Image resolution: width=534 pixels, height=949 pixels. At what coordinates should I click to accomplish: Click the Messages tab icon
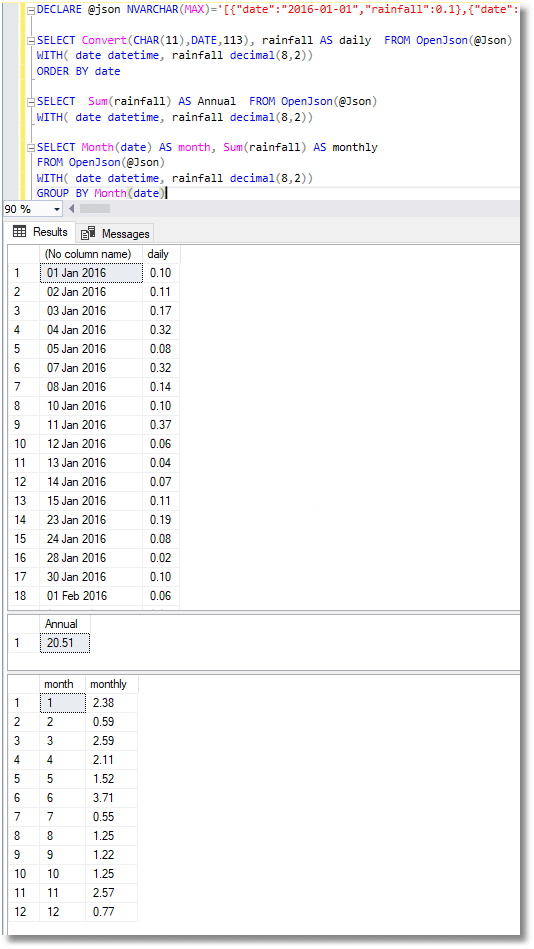coord(88,233)
